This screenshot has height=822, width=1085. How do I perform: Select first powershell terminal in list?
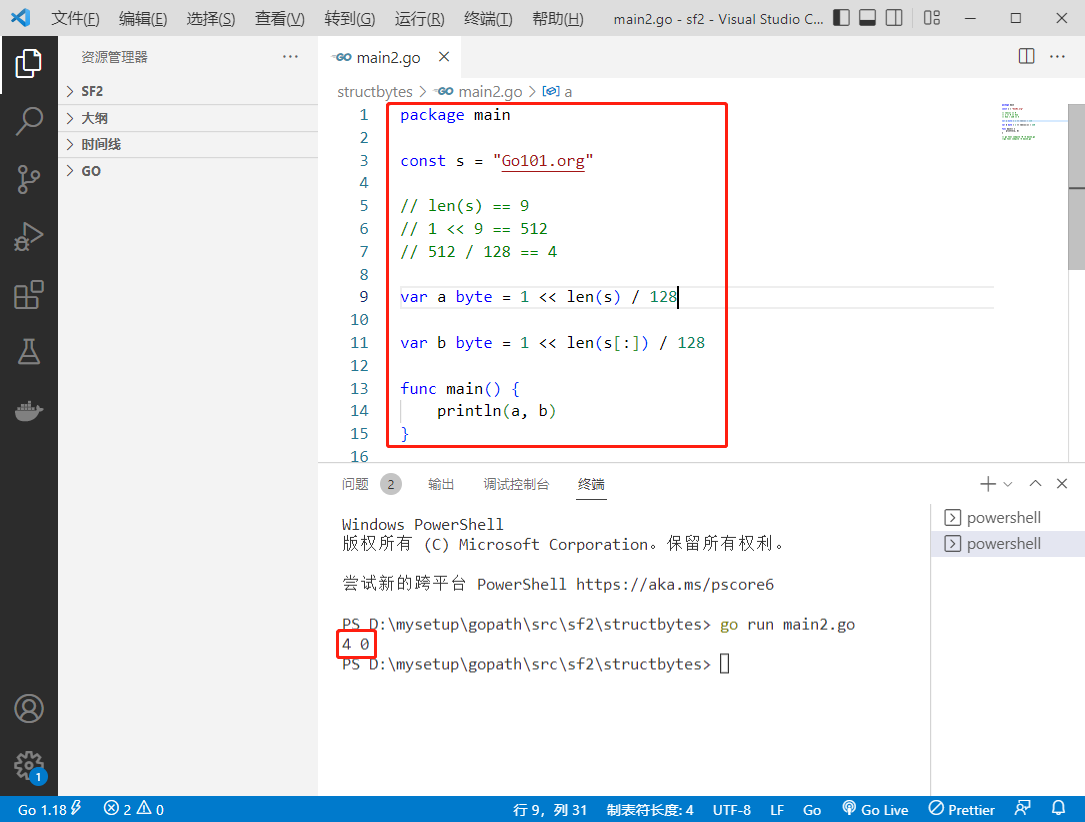(1008, 518)
